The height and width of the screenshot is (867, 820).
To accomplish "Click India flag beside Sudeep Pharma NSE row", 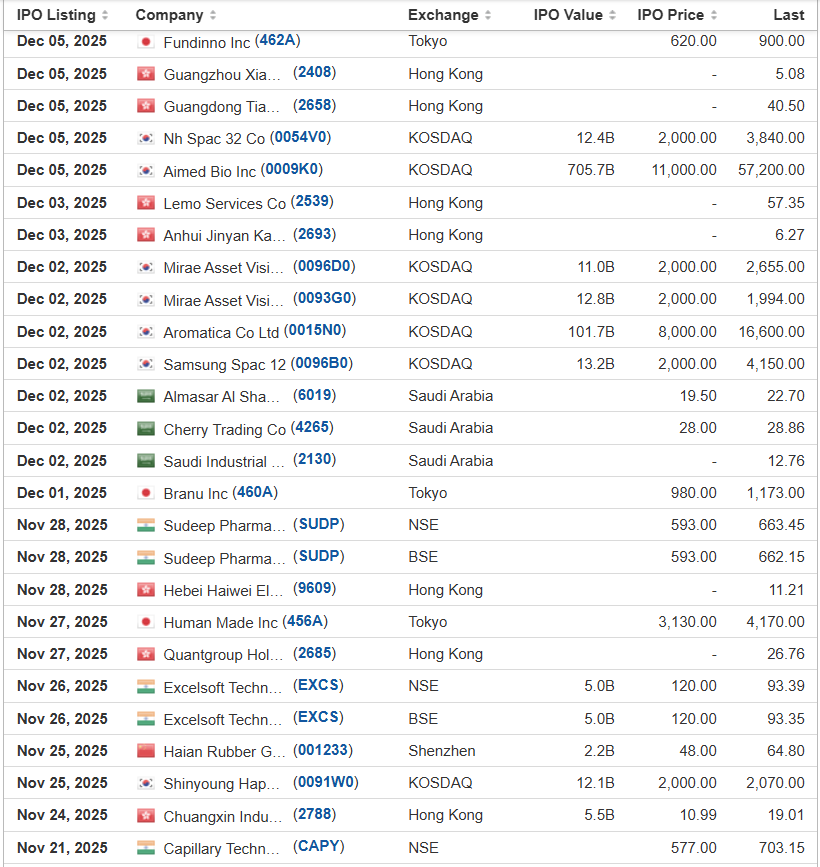I will point(146,525).
